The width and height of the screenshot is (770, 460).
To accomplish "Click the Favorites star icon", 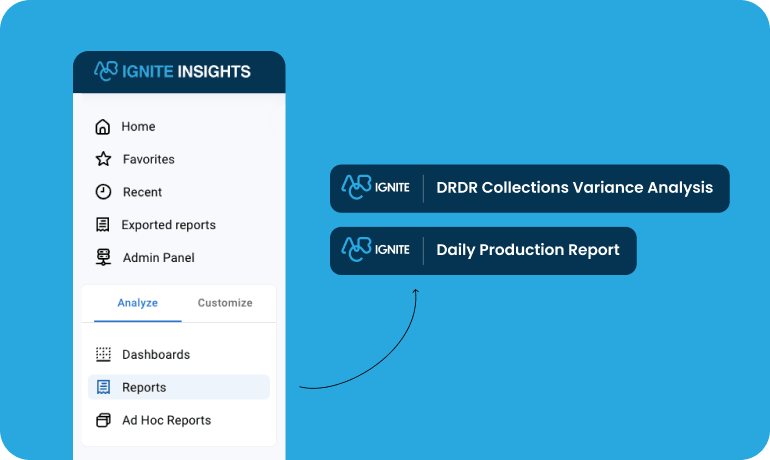I will pos(103,159).
